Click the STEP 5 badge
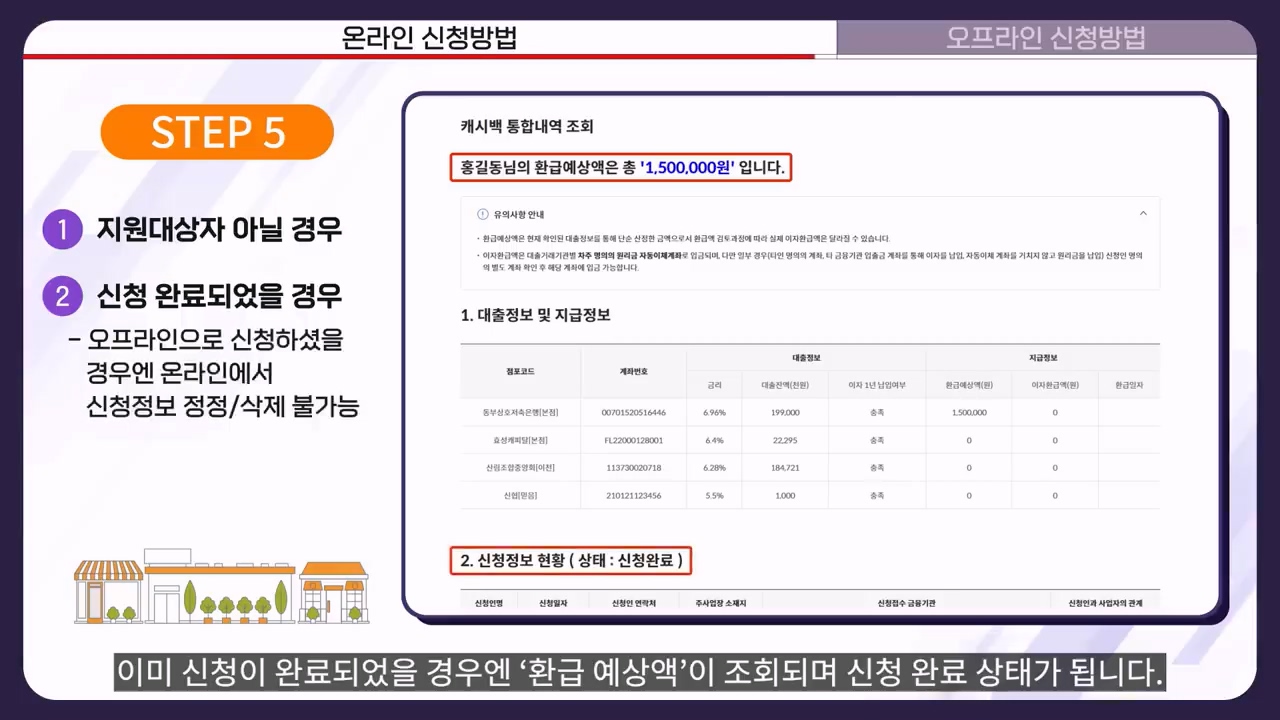This screenshot has width=1280, height=720. [x=217, y=131]
